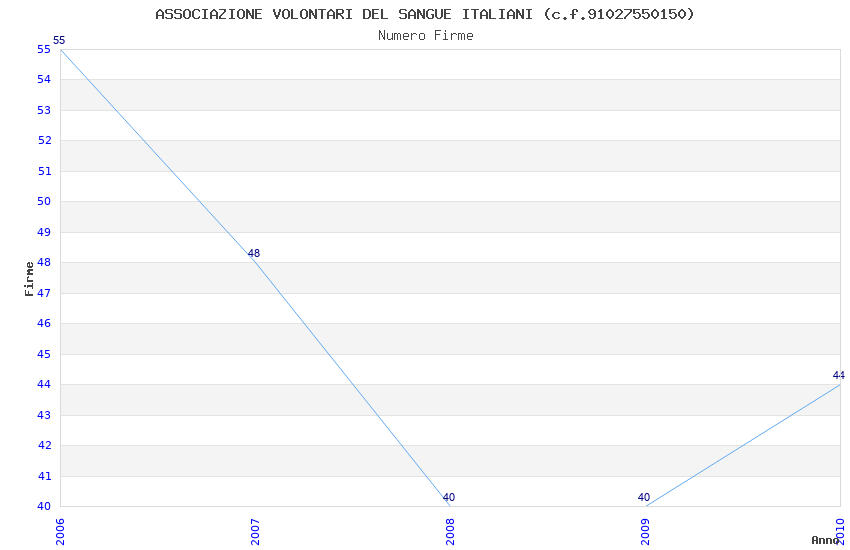Click y-axis tick value 54
Screen dimensions: 850x550
44,79
